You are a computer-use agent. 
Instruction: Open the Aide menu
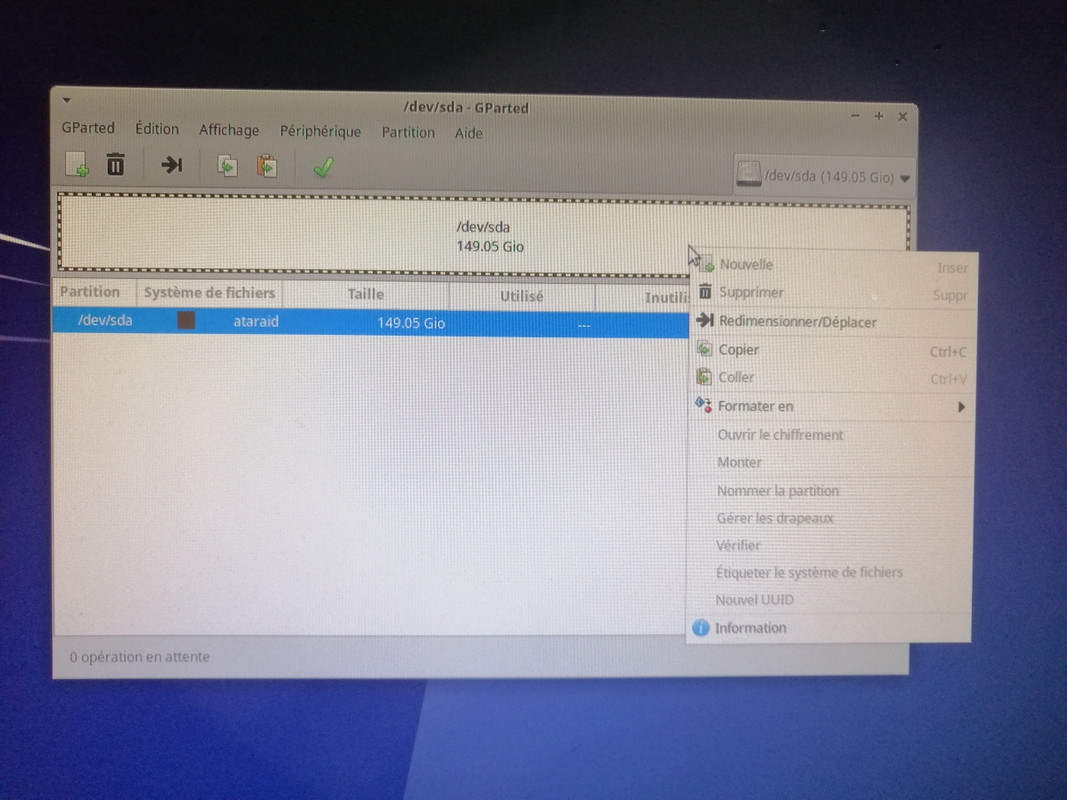pos(468,133)
